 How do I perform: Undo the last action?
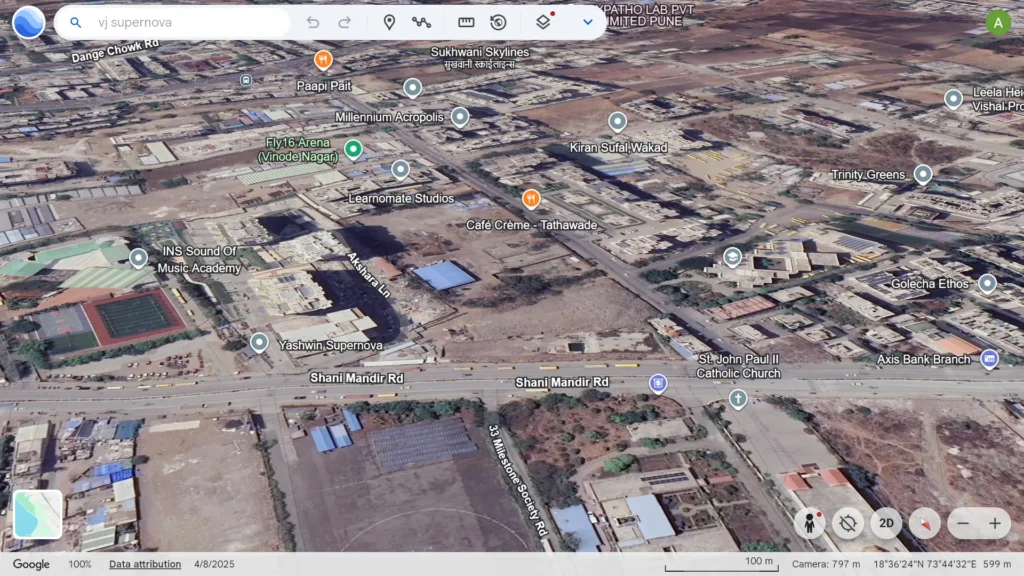313,22
